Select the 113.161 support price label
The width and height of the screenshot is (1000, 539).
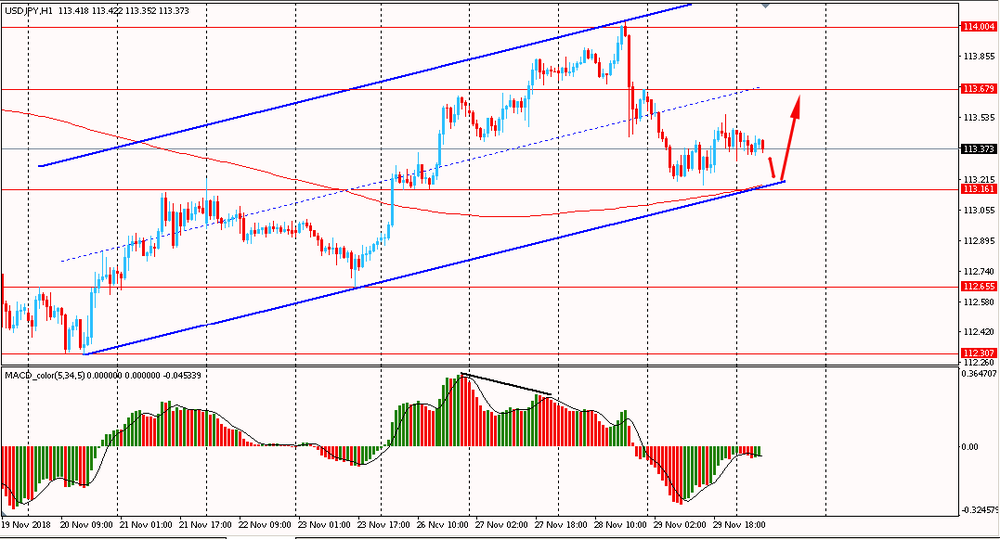pyautogui.click(x=978, y=189)
